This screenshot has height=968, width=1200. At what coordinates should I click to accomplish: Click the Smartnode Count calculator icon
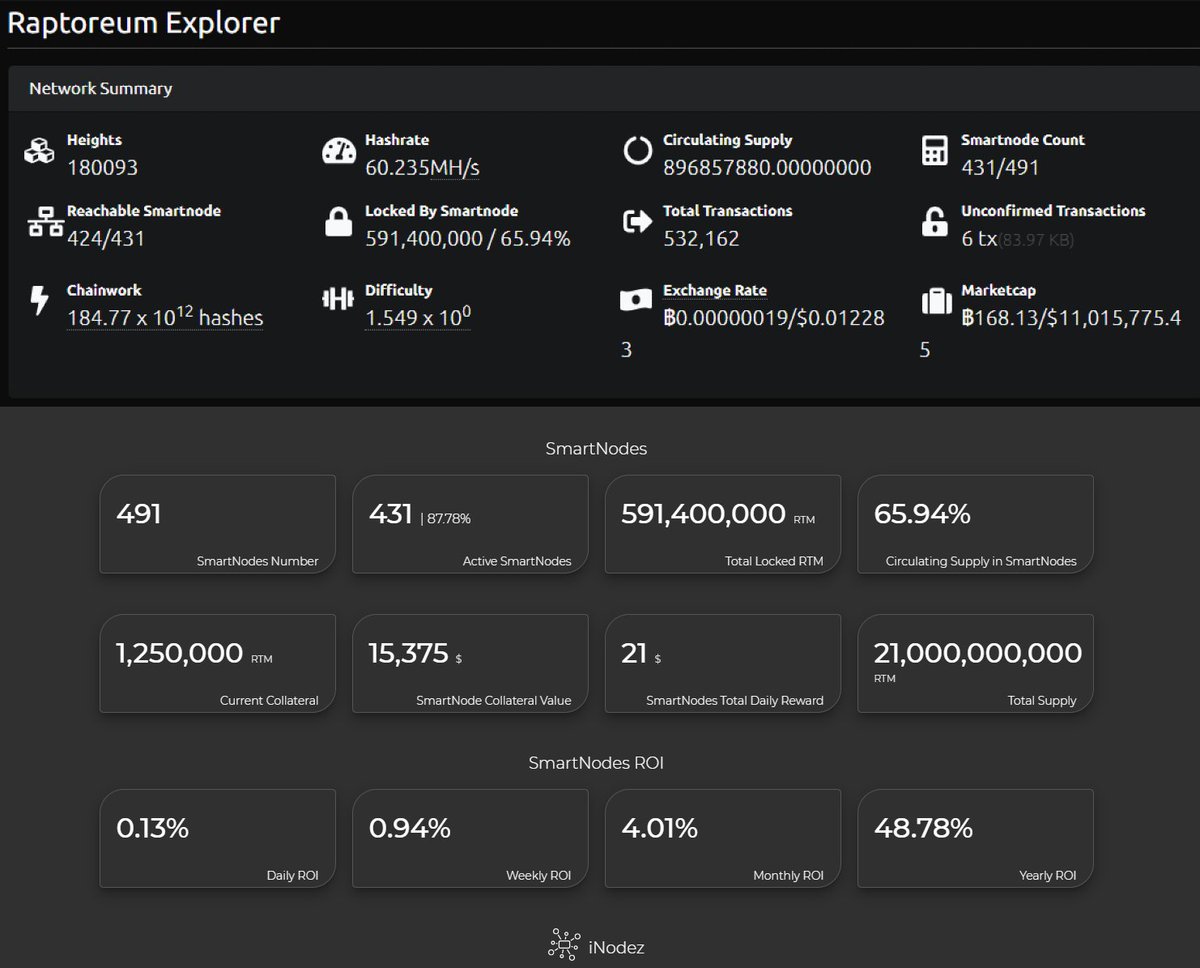tap(934, 152)
